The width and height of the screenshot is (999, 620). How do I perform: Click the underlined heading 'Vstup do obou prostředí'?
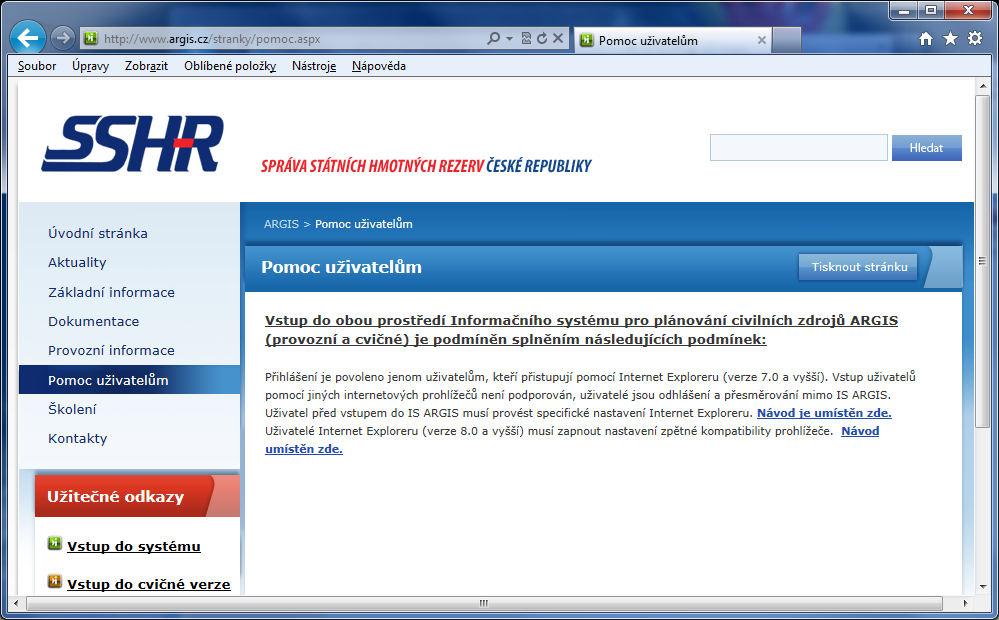point(581,329)
